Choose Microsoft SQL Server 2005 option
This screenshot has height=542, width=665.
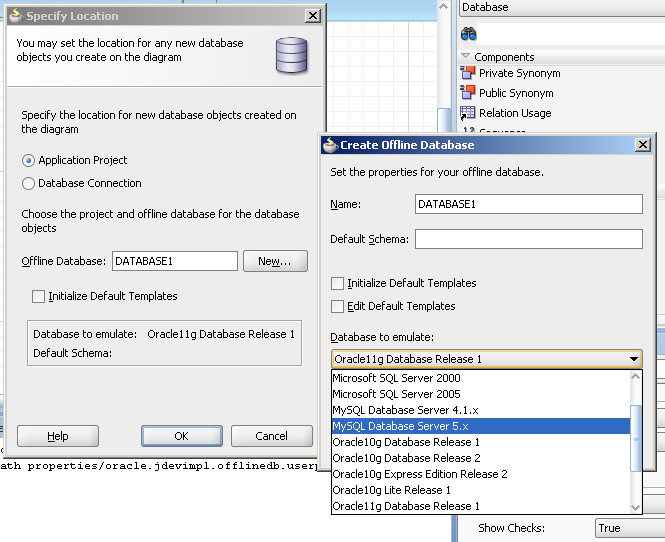coord(396,394)
